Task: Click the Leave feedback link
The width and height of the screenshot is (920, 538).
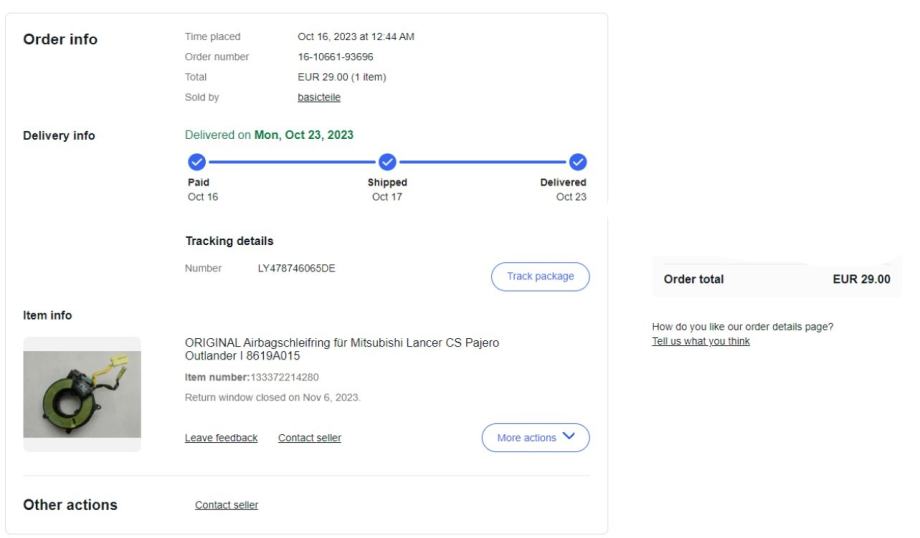Action: click(221, 438)
